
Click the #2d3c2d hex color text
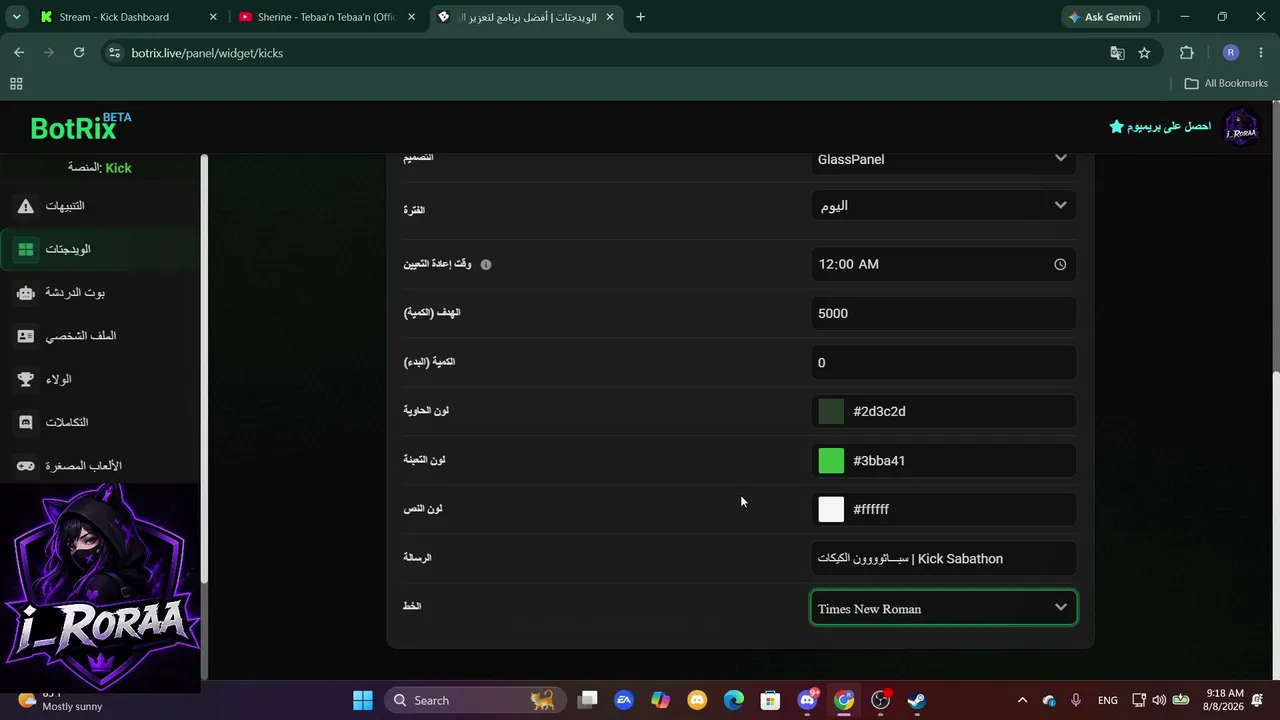pos(879,411)
